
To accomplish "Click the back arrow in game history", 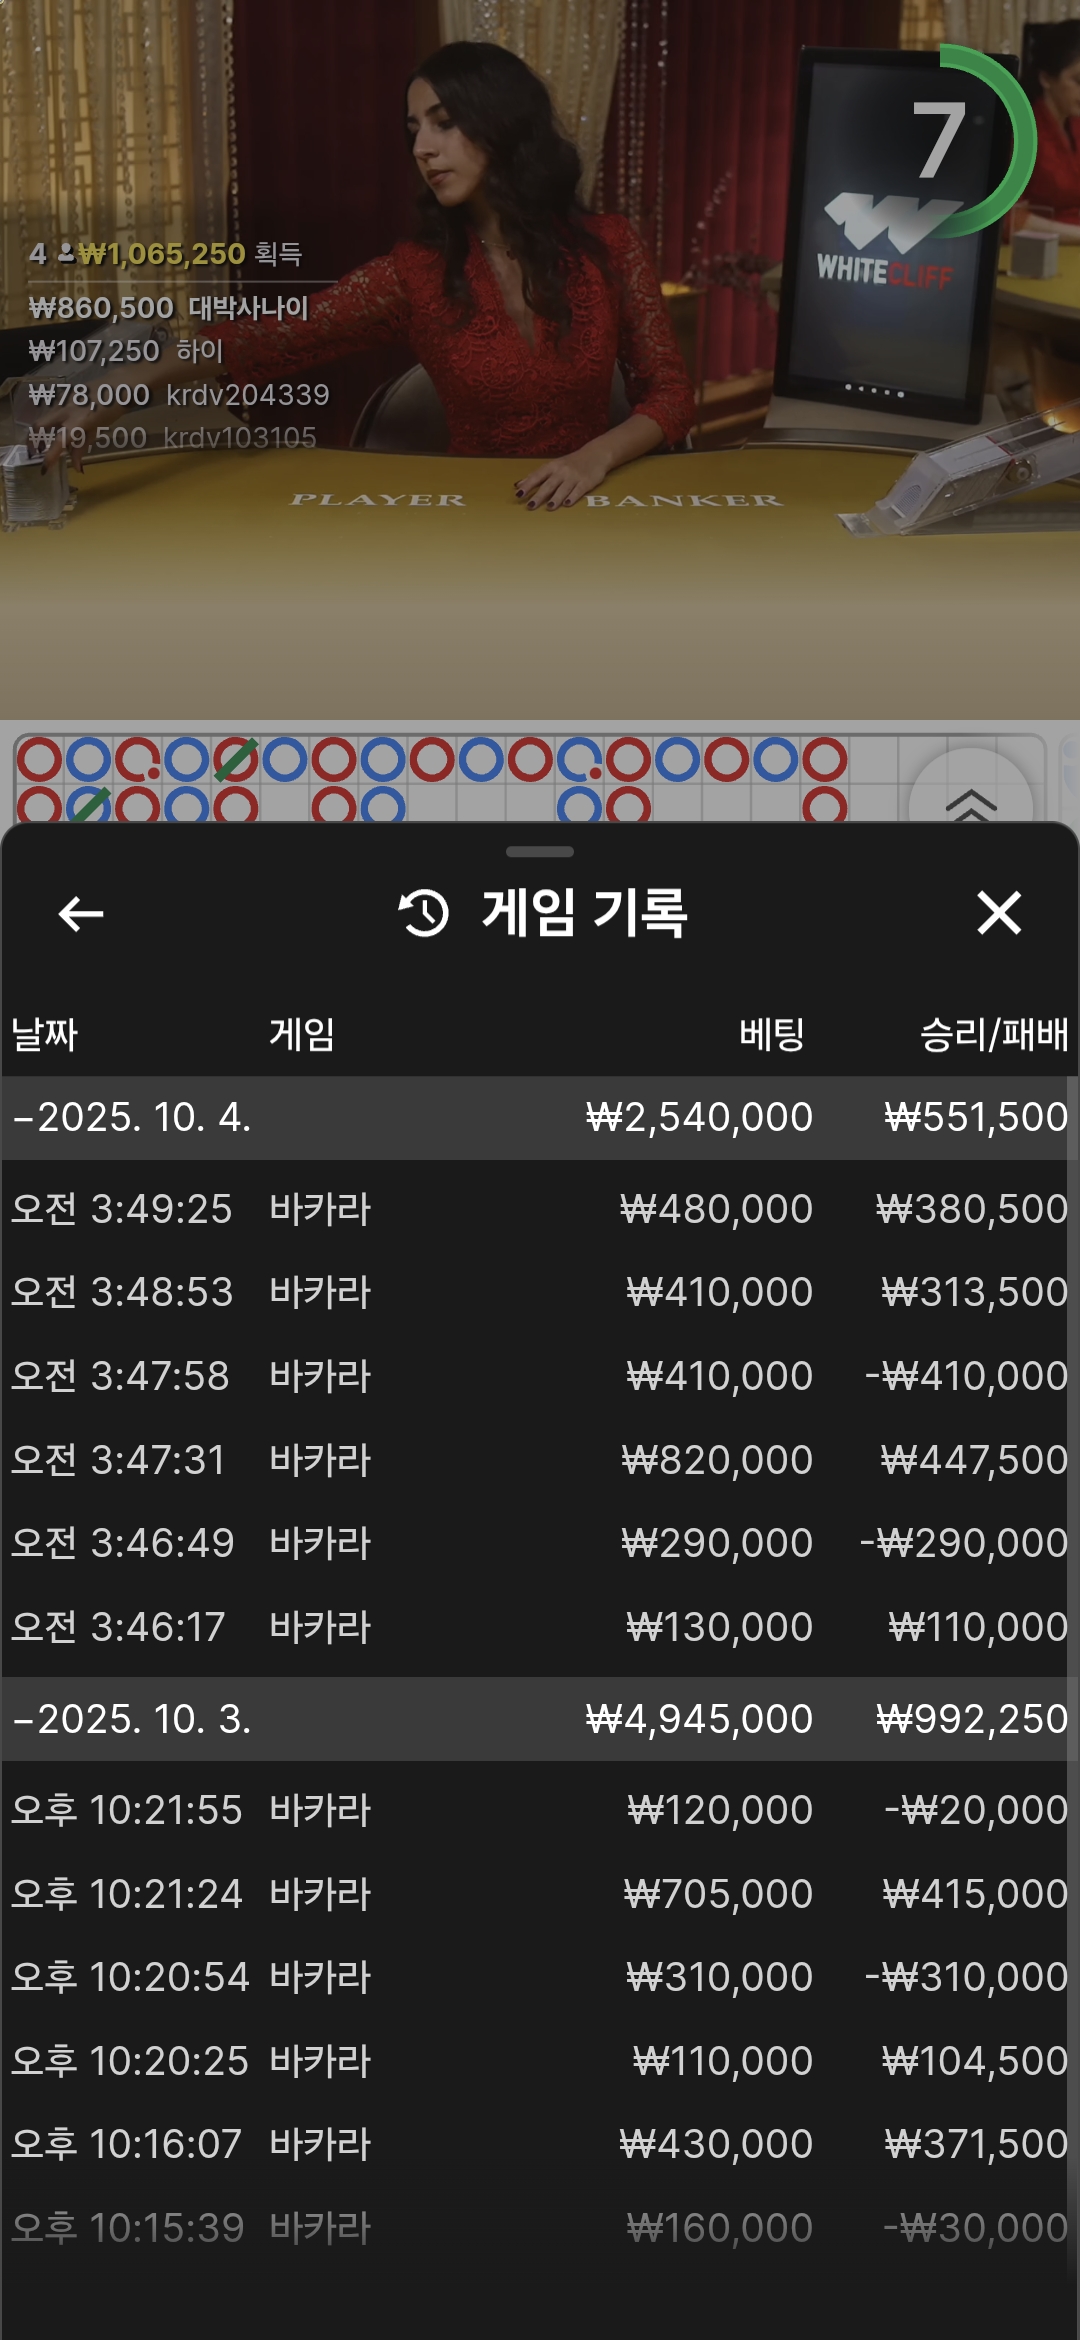I will coord(81,913).
